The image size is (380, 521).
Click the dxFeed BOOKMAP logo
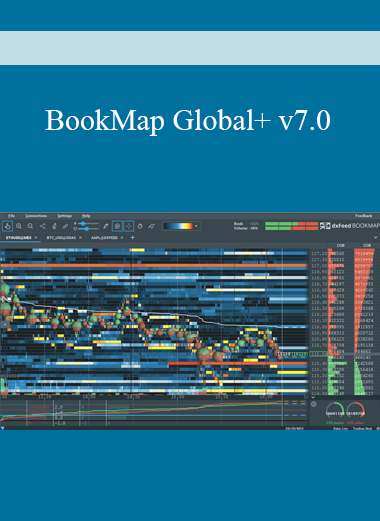click(350, 226)
